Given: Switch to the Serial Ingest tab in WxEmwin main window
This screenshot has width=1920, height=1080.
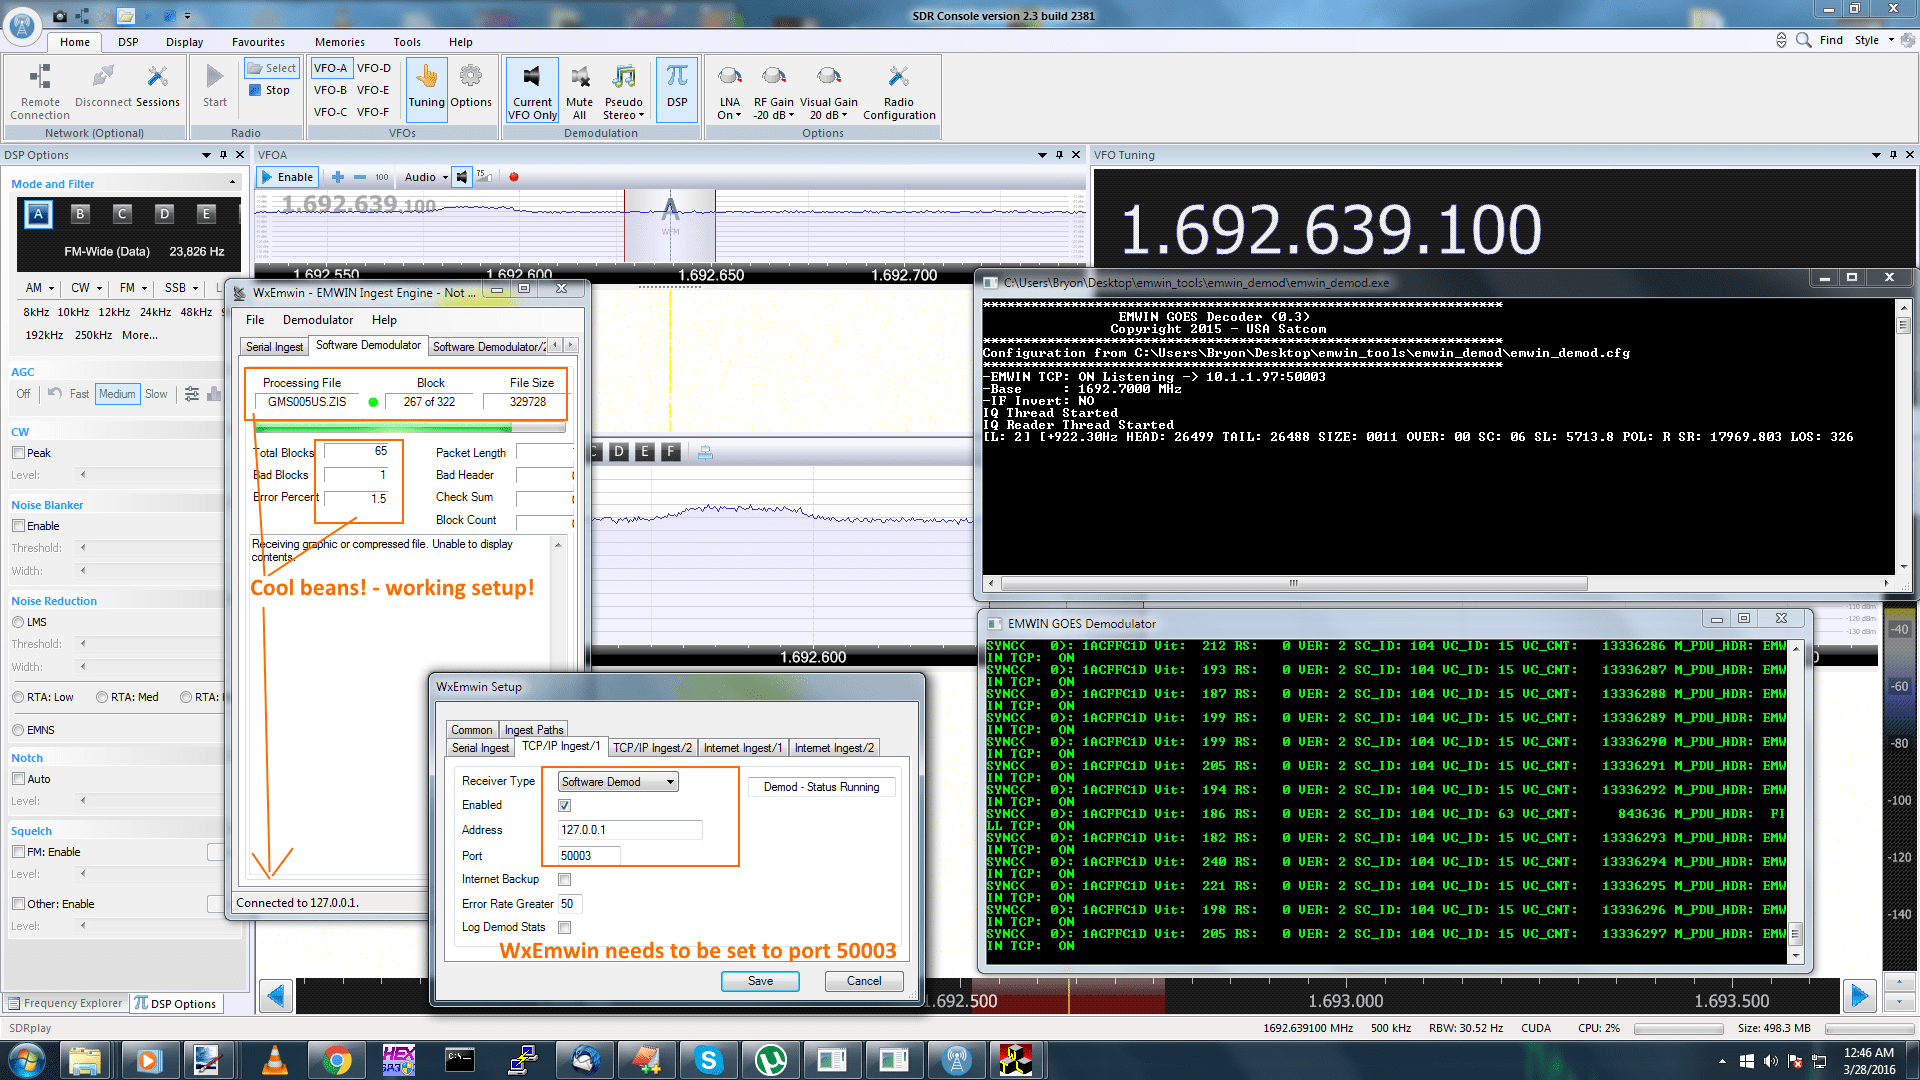Looking at the screenshot, I should click(x=274, y=347).
